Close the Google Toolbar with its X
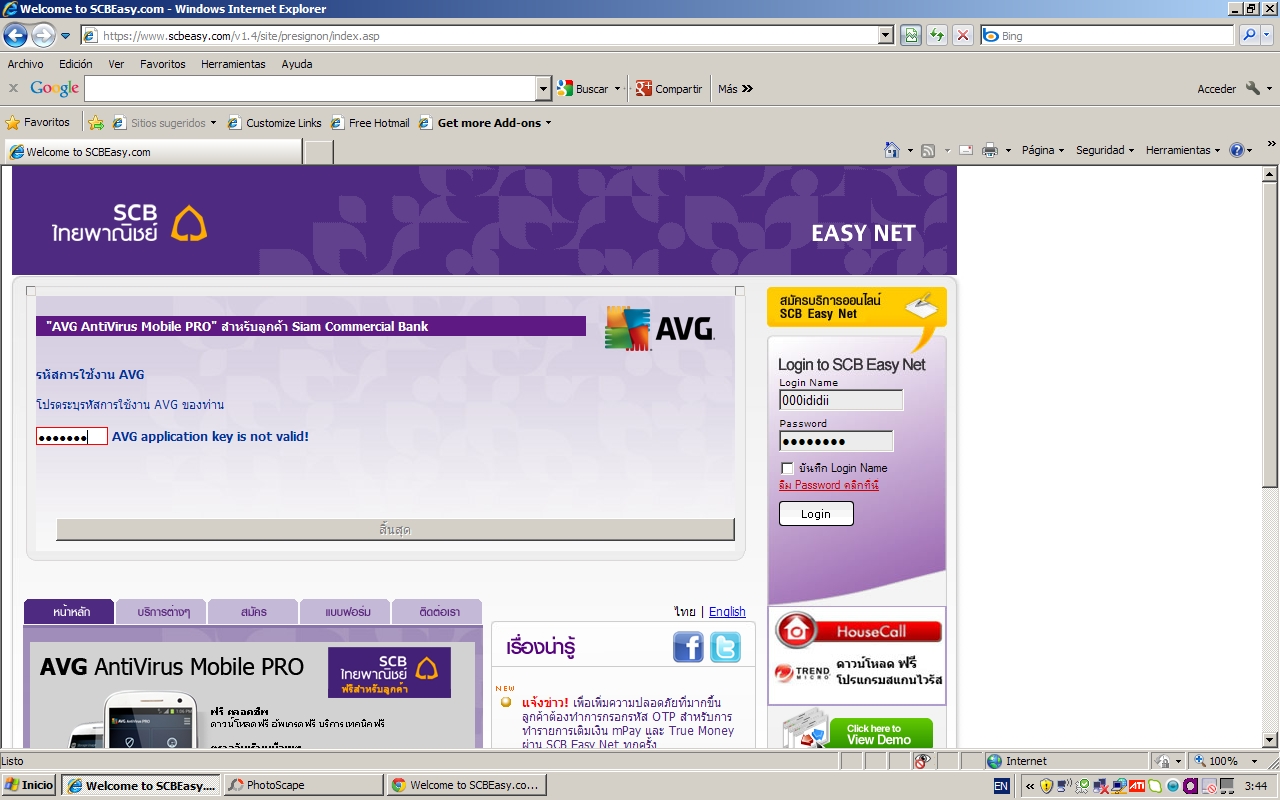This screenshot has width=1280, height=800. tap(13, 88)
